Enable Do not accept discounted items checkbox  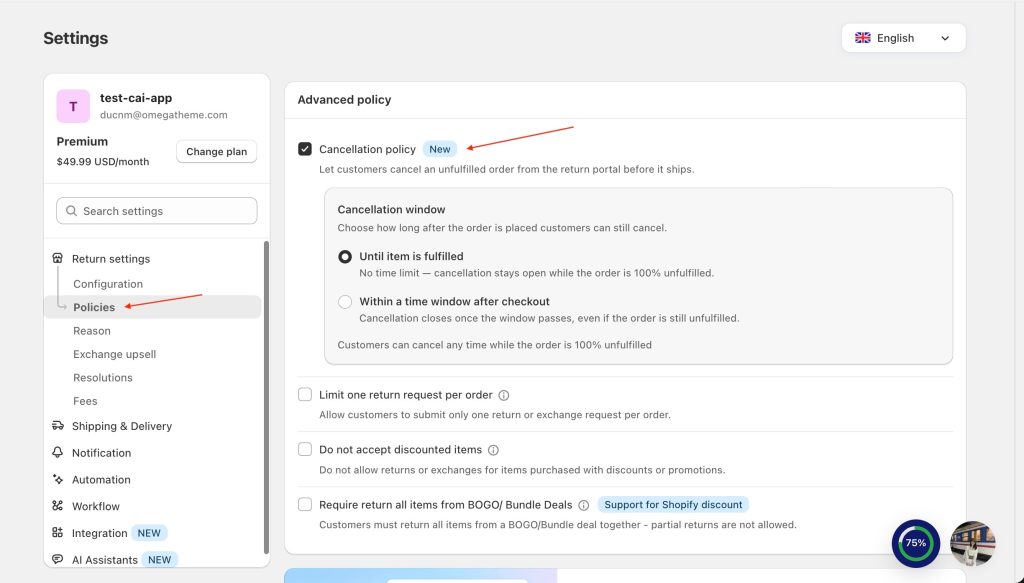click(x=305, y=449)
